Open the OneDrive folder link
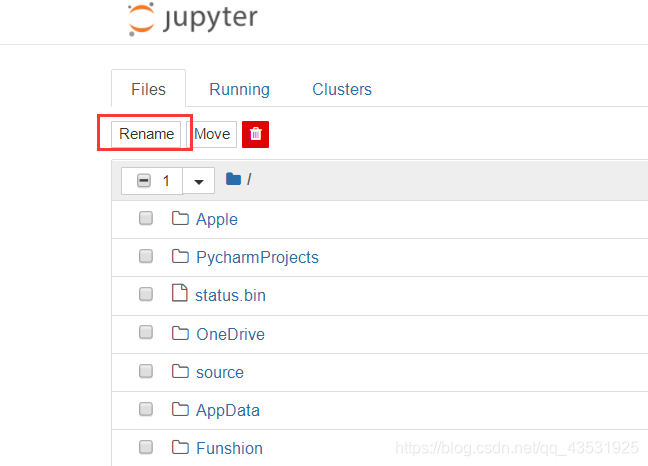This screenshot has width=648, height=466. [231, 334]
